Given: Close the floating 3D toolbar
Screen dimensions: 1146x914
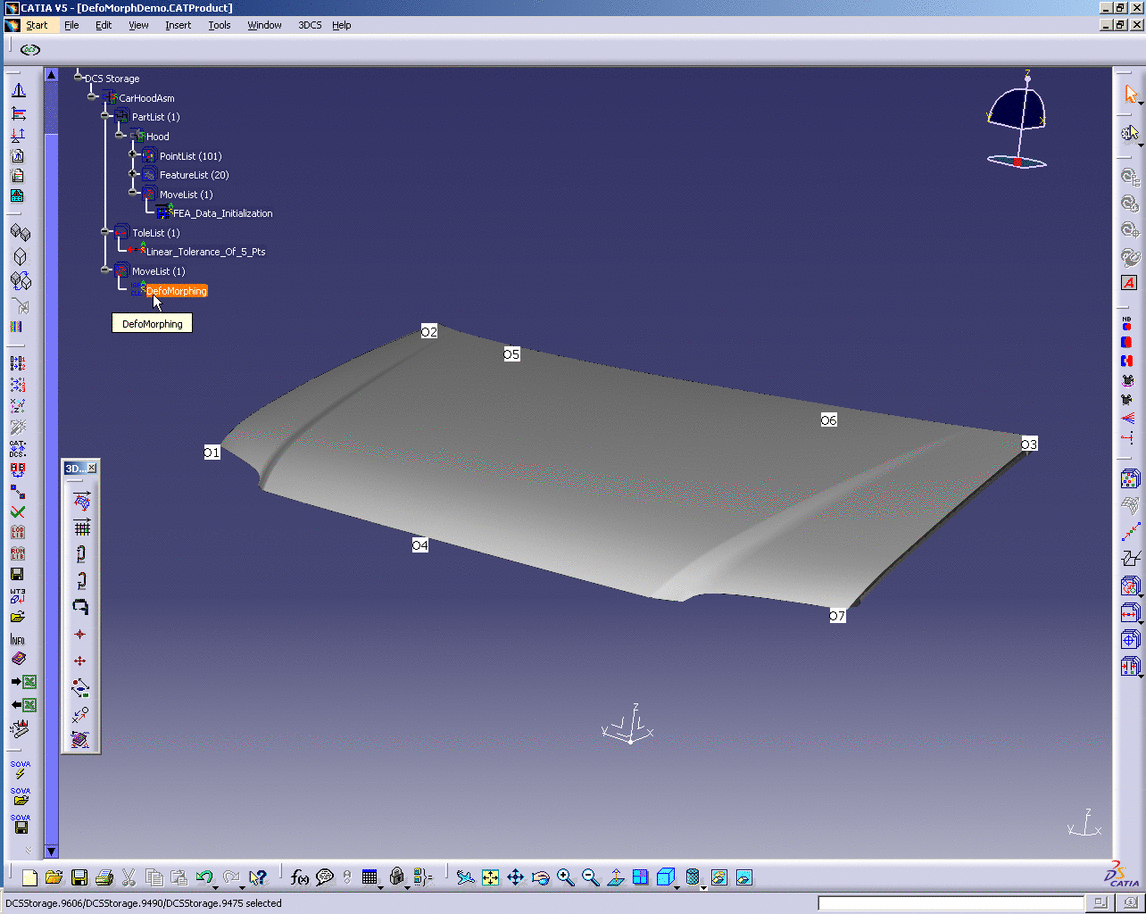Looking at the screenshot, I should point(91,468).
